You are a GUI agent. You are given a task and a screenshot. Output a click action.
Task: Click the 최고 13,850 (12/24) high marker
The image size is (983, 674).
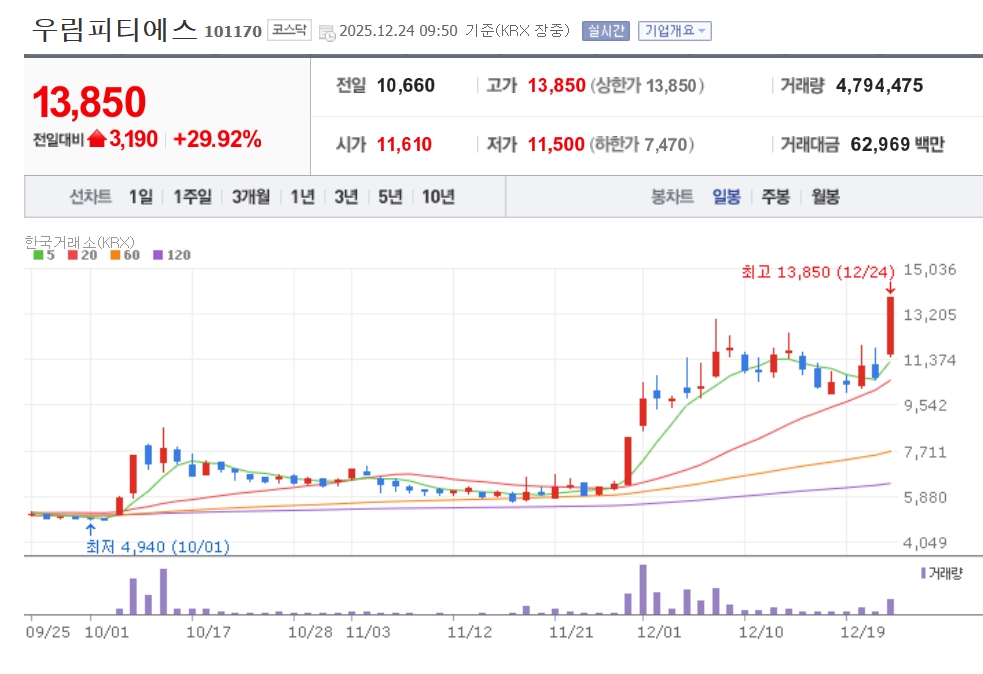coord(818,271)
